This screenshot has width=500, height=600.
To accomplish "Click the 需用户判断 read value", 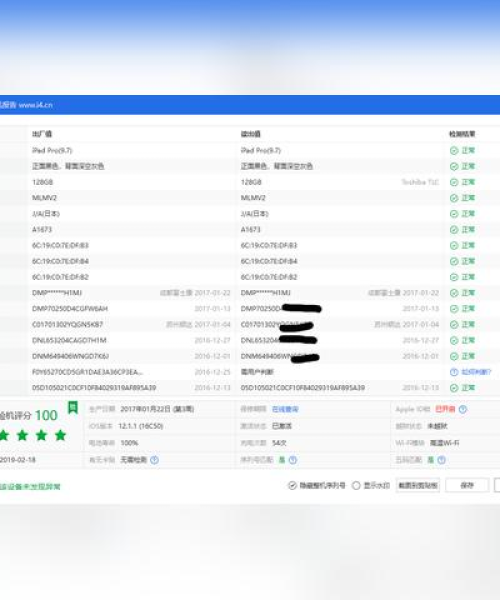I will coord(257,372).
